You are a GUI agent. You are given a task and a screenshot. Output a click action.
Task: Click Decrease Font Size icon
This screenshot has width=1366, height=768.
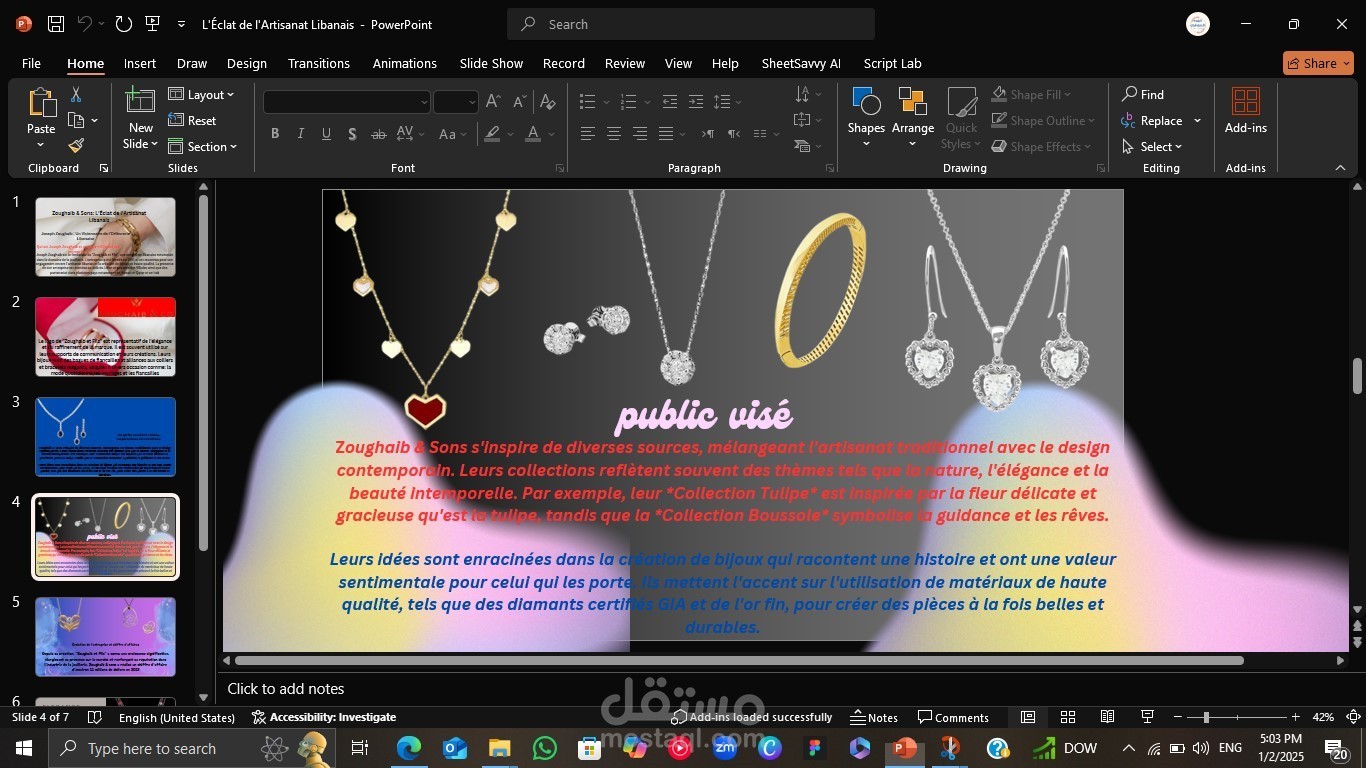(x=519, y=102)
